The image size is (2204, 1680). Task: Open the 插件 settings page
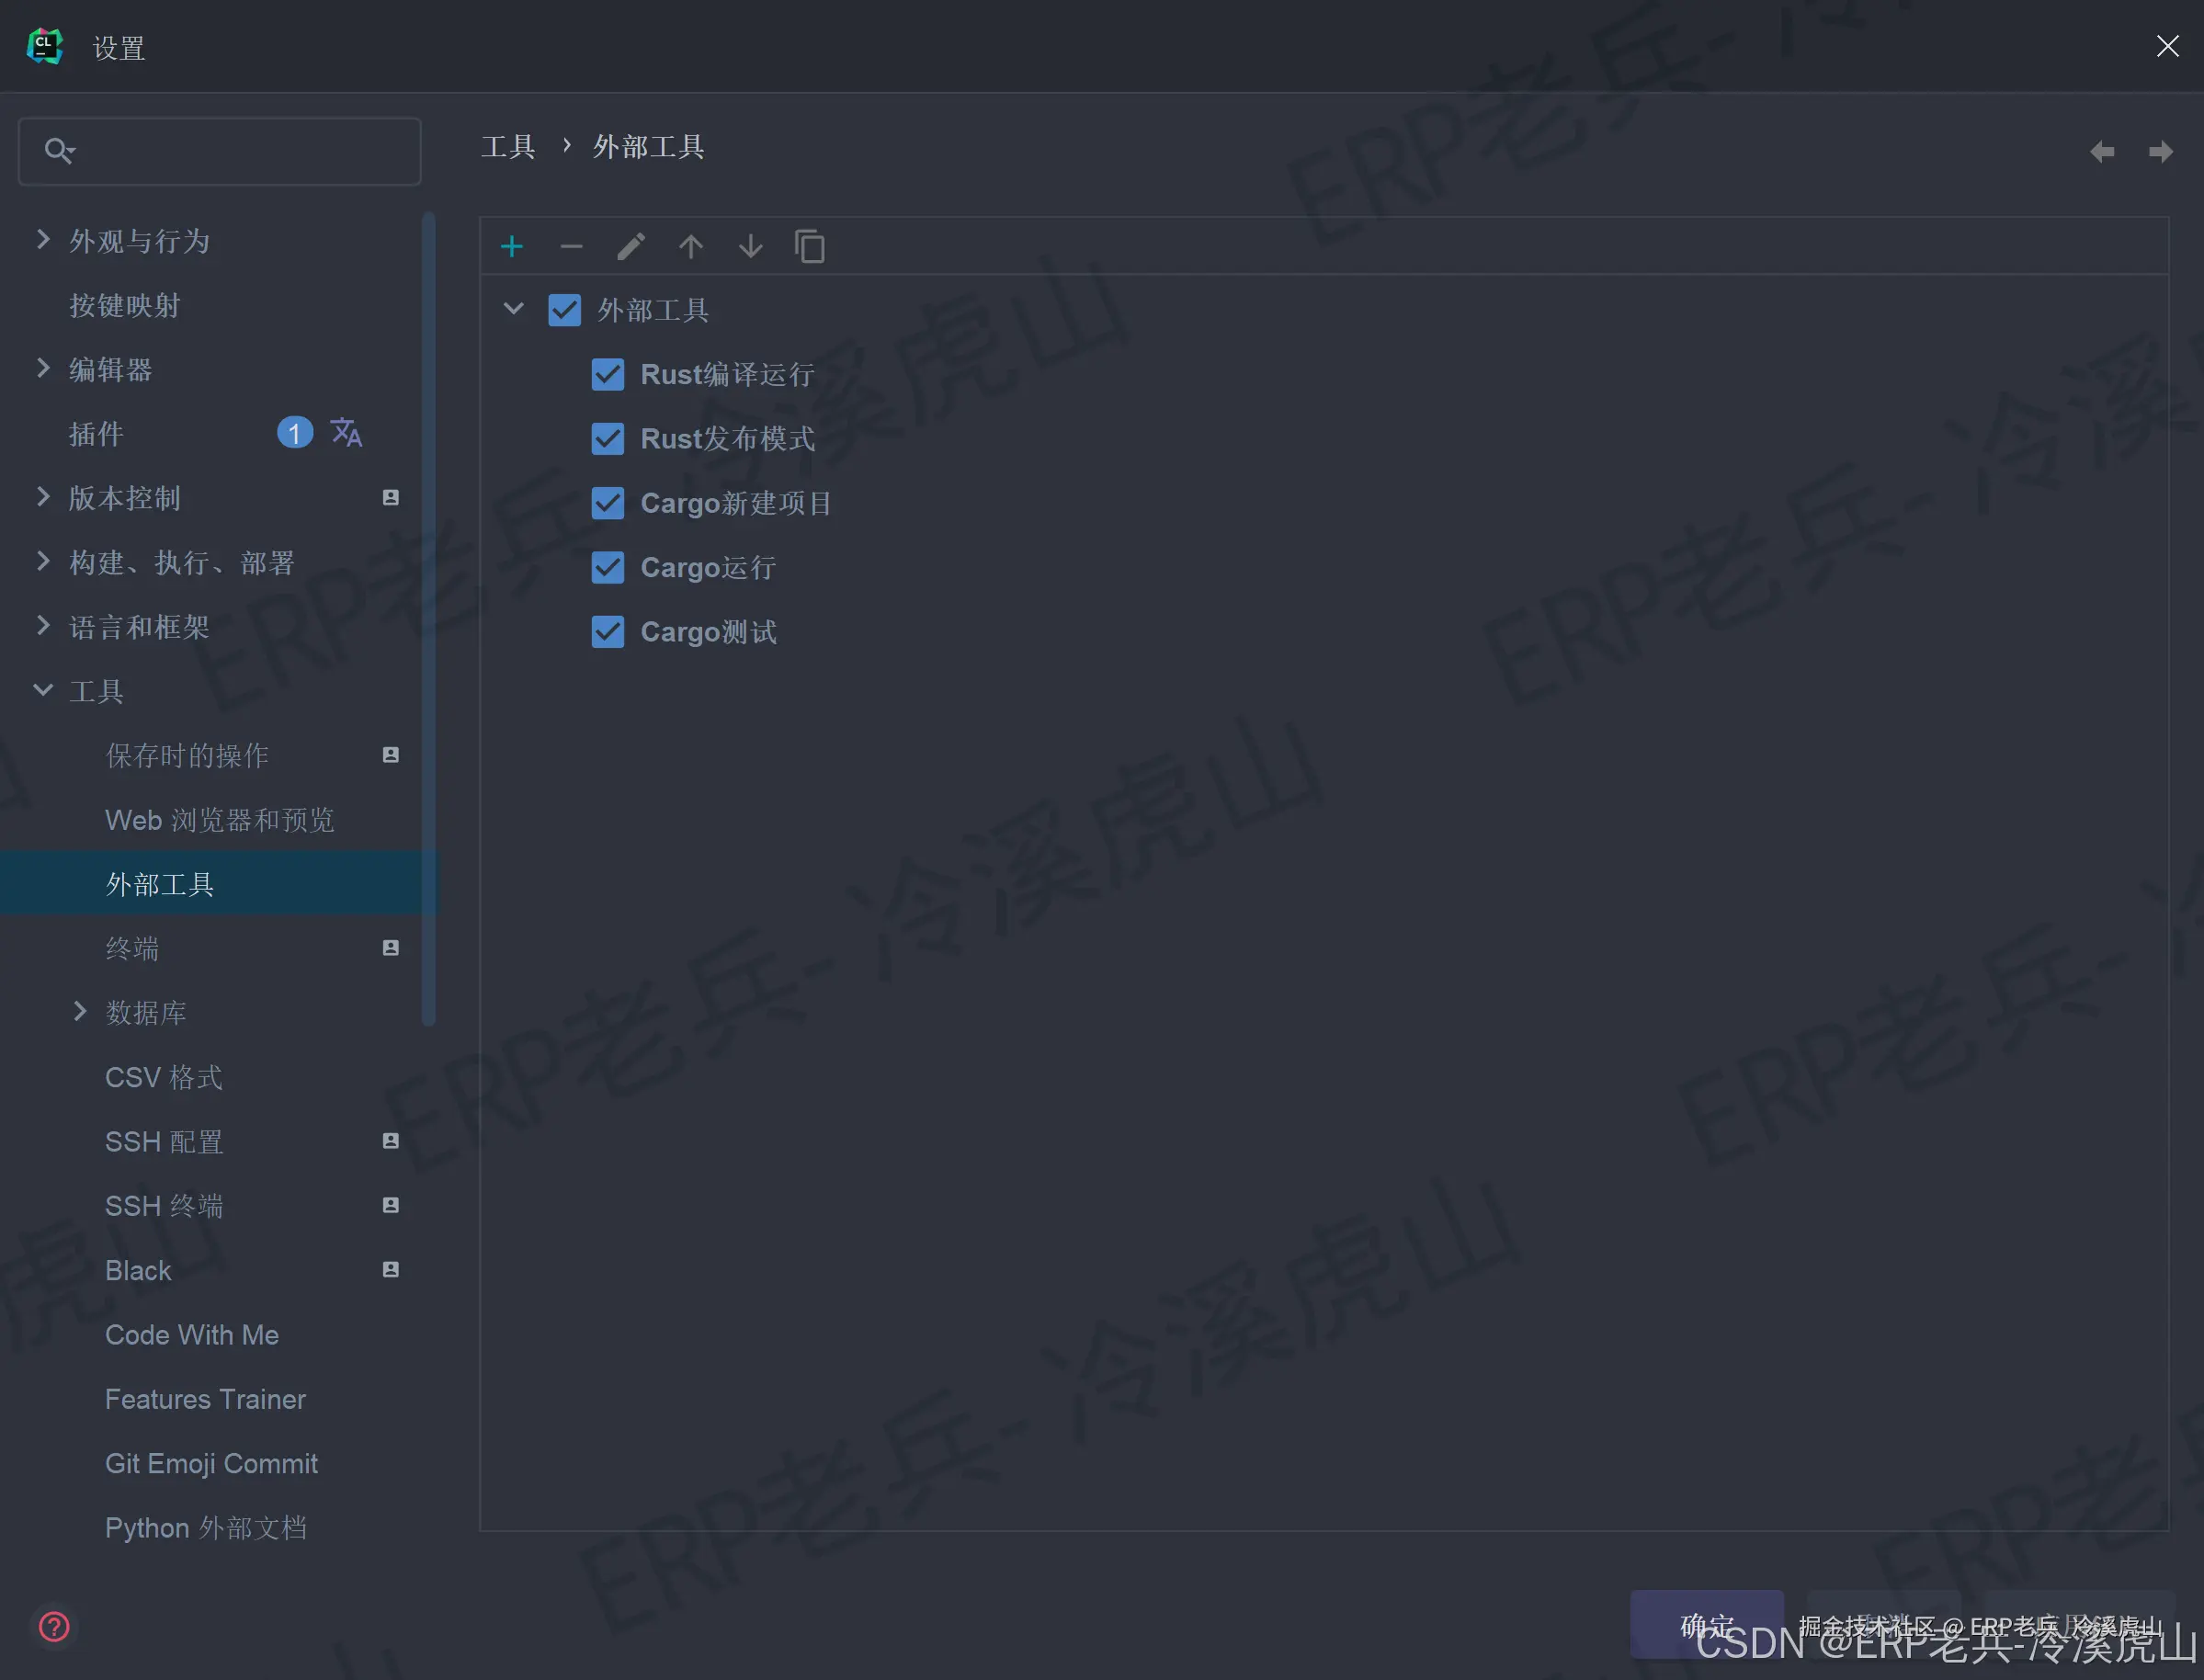pyautogui.click(x=96, y=434)
